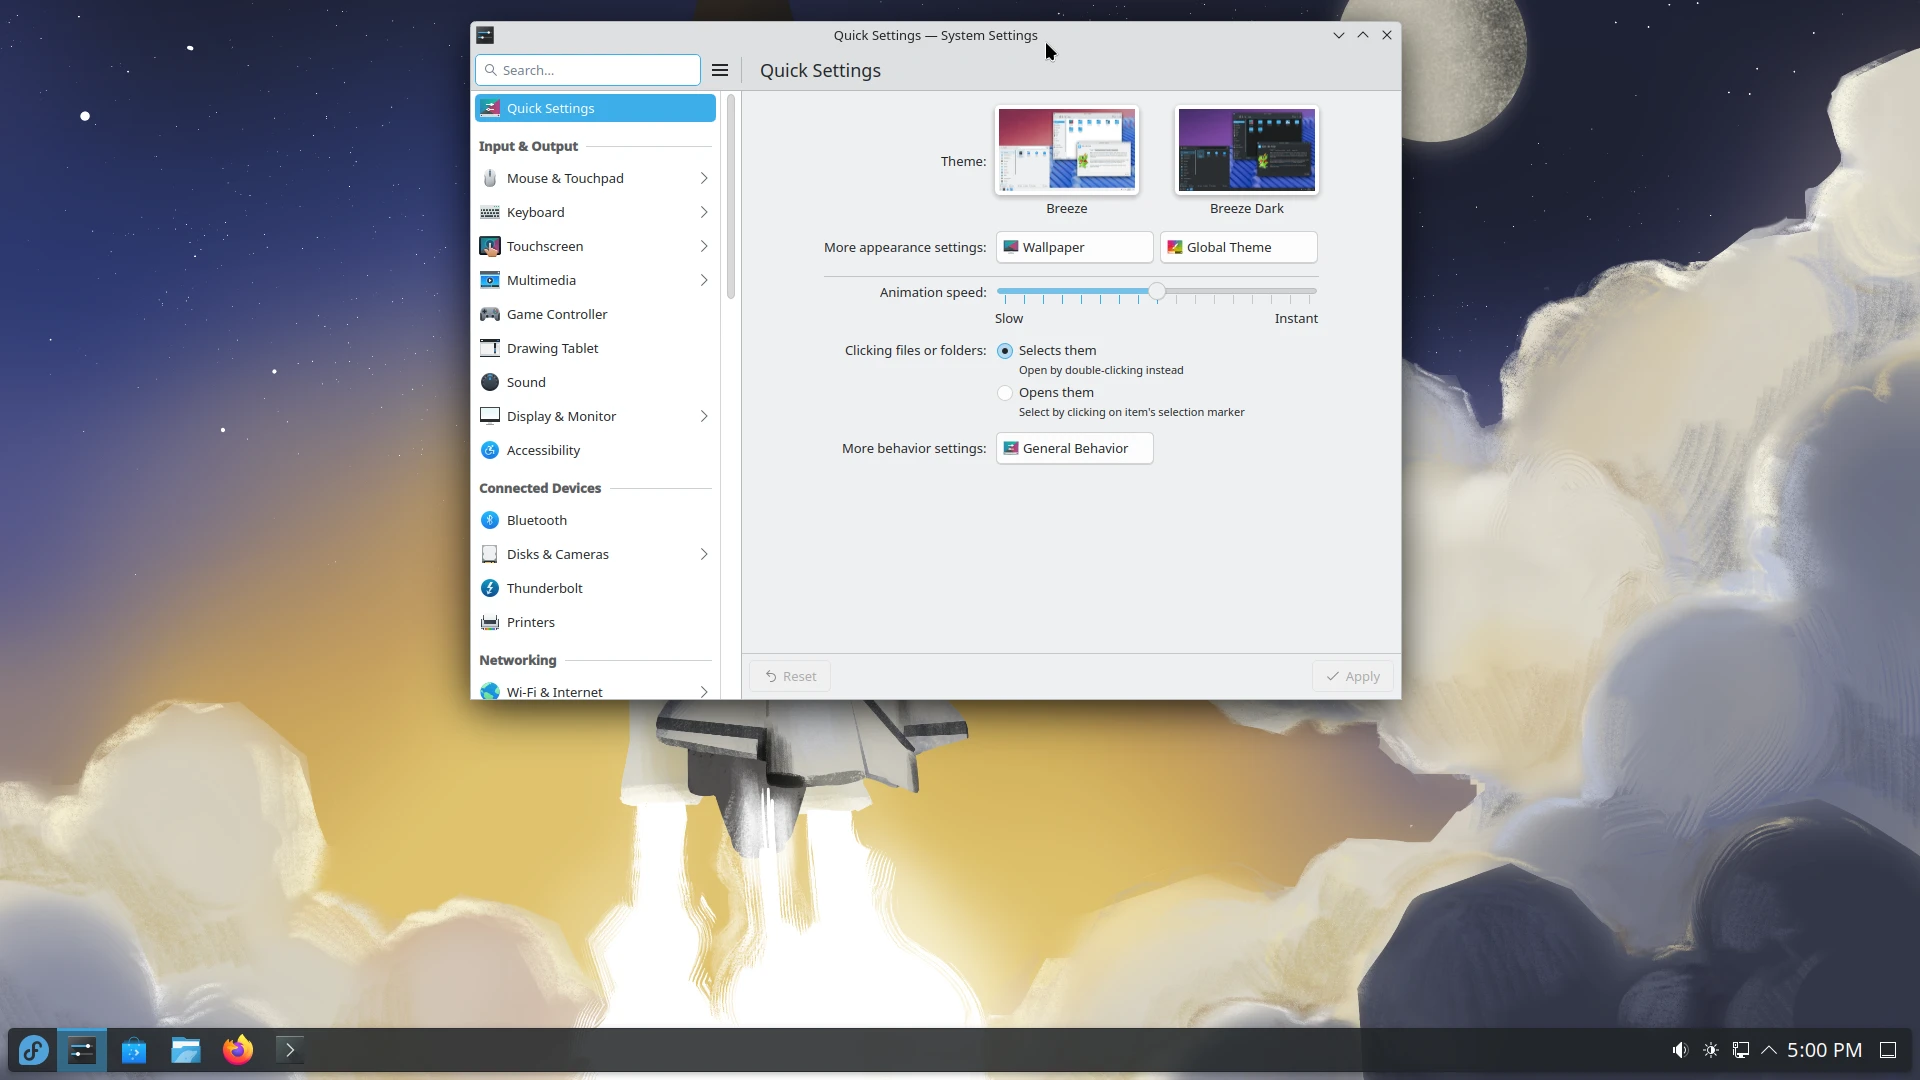Open Thunderbolt settings
Screen dimensions: 1920x1080
[544, 588]
